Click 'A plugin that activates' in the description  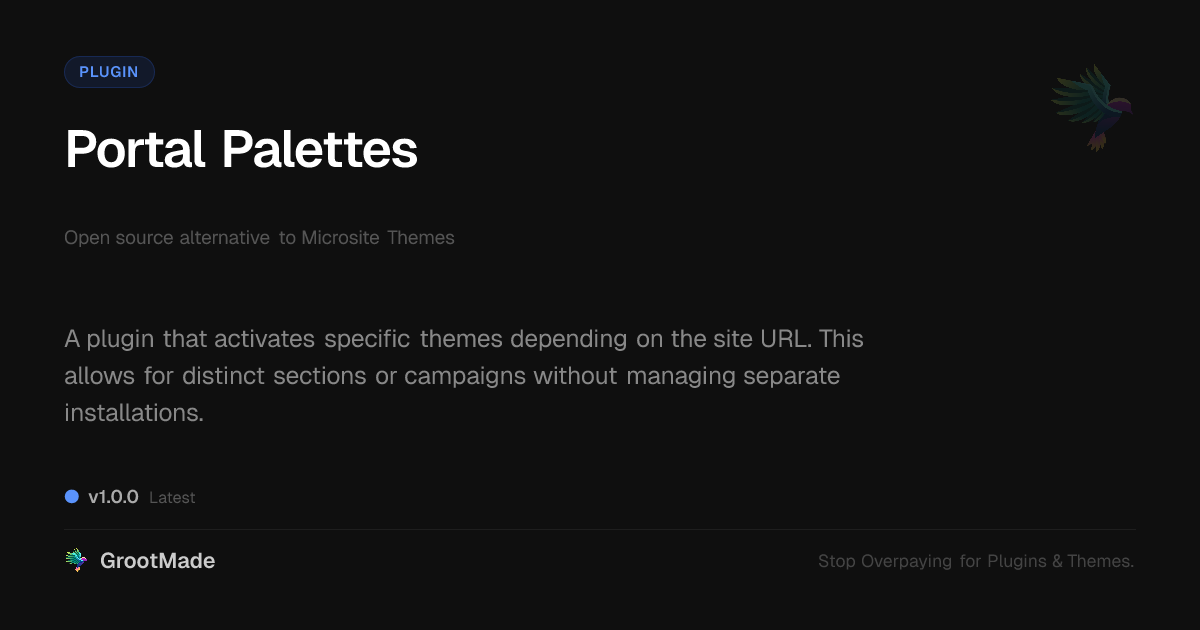[190, 339]
